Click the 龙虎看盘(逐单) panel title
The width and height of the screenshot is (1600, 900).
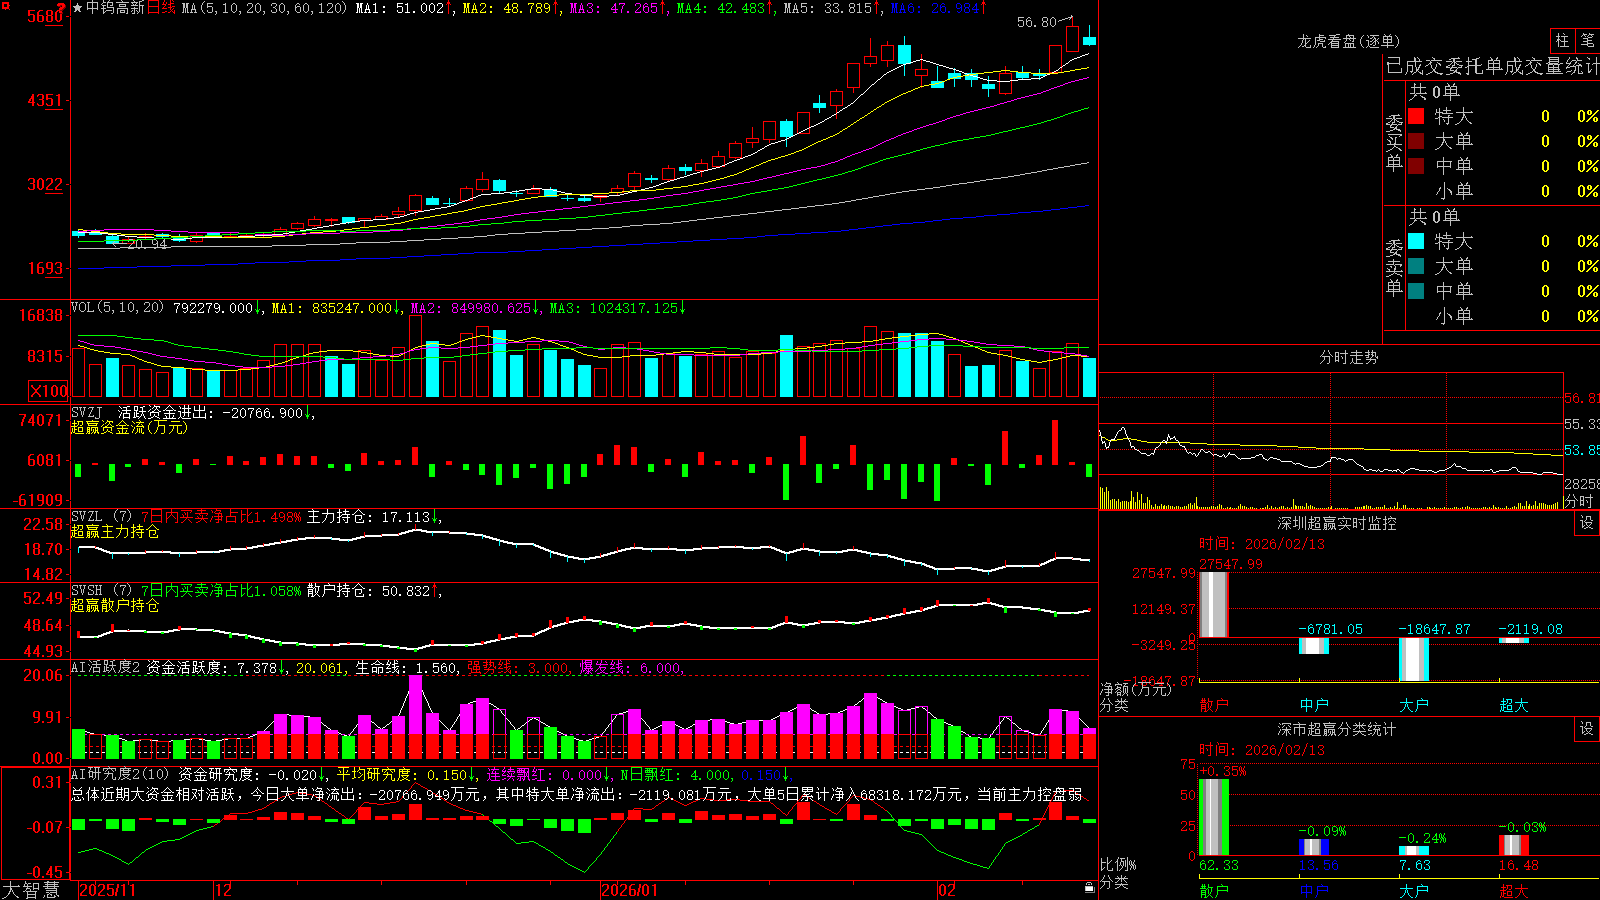pos(1349,41)
